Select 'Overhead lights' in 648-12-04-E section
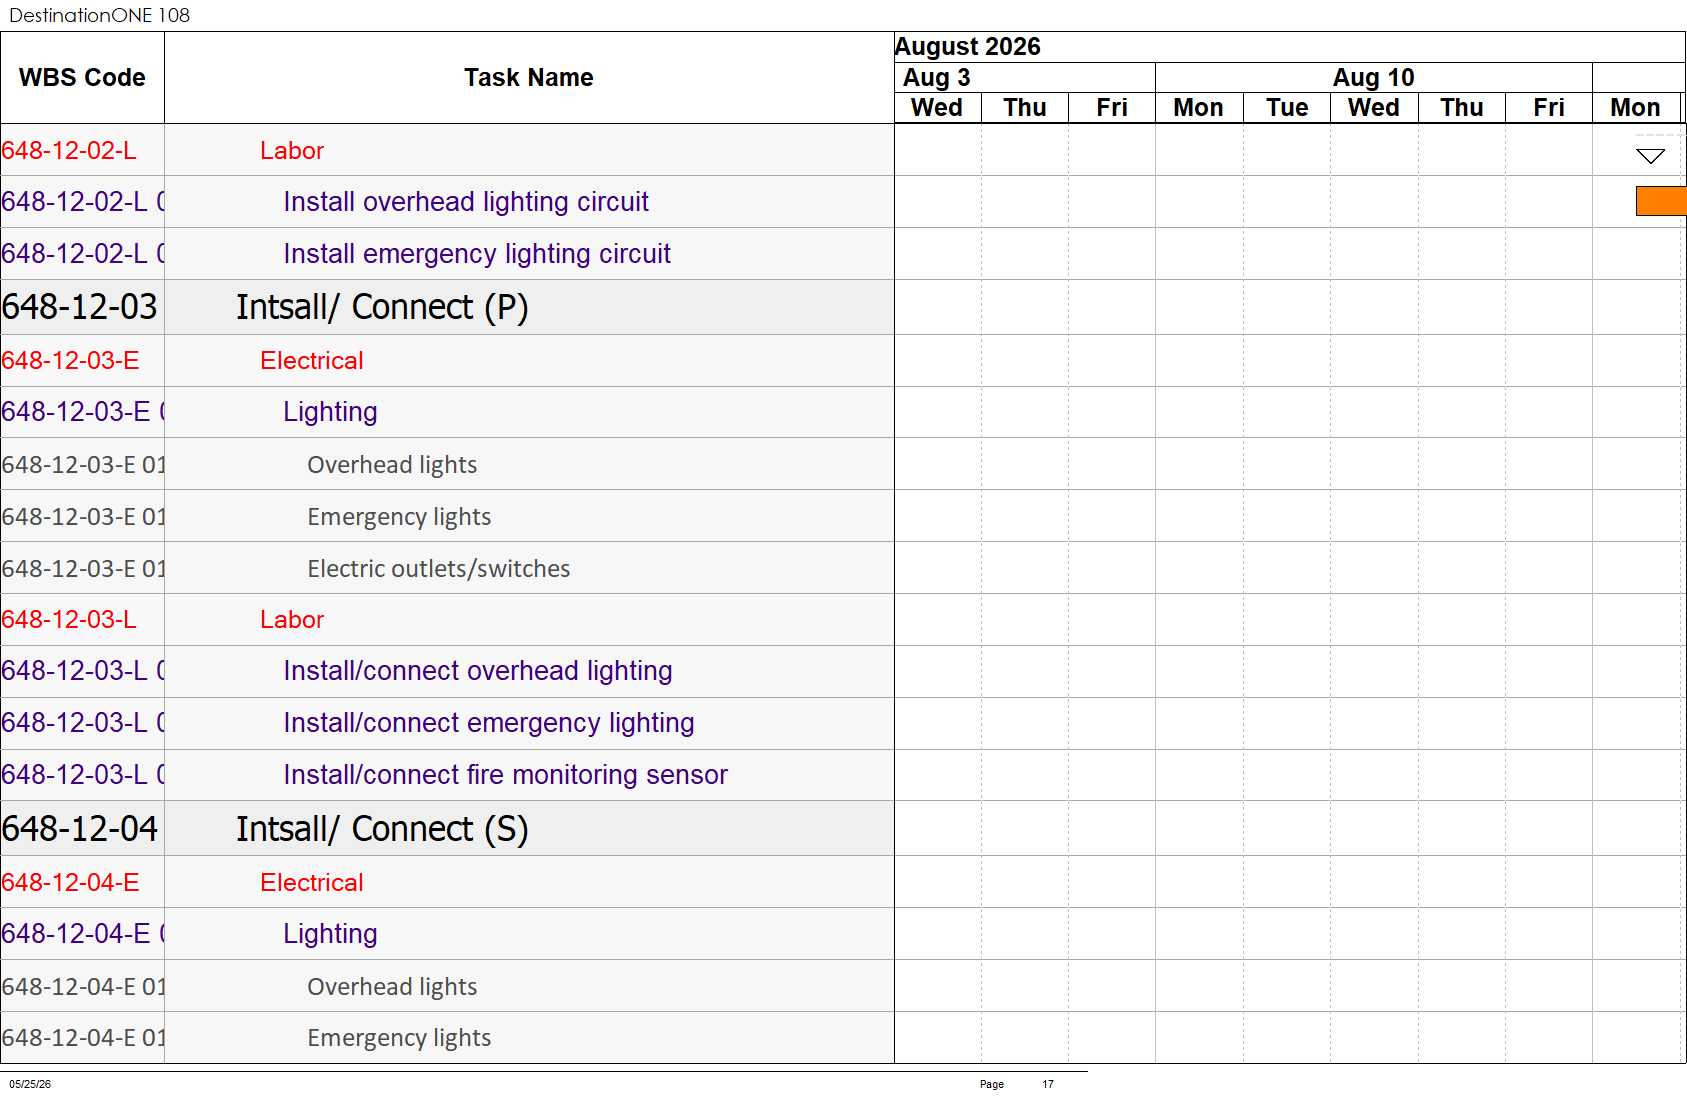Screen dimensions: 1687x1097 coord(392,987)
